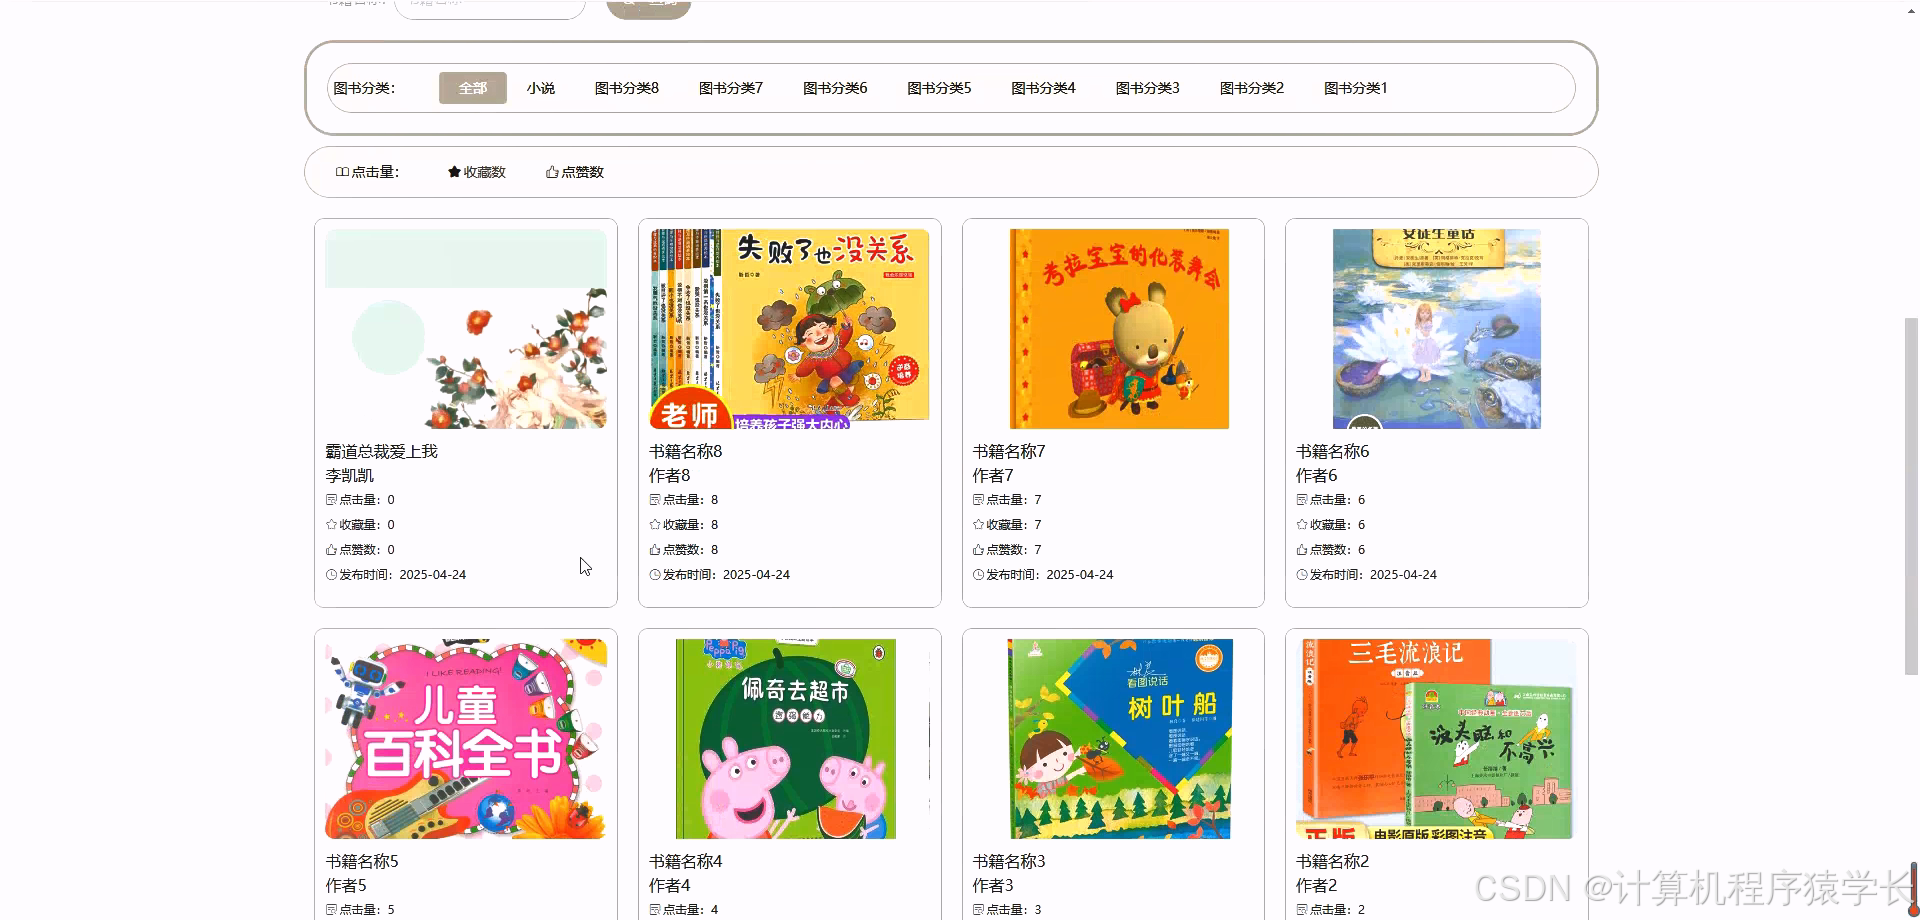
Task: Click author text 作者6
Action: pos(1317,476)
